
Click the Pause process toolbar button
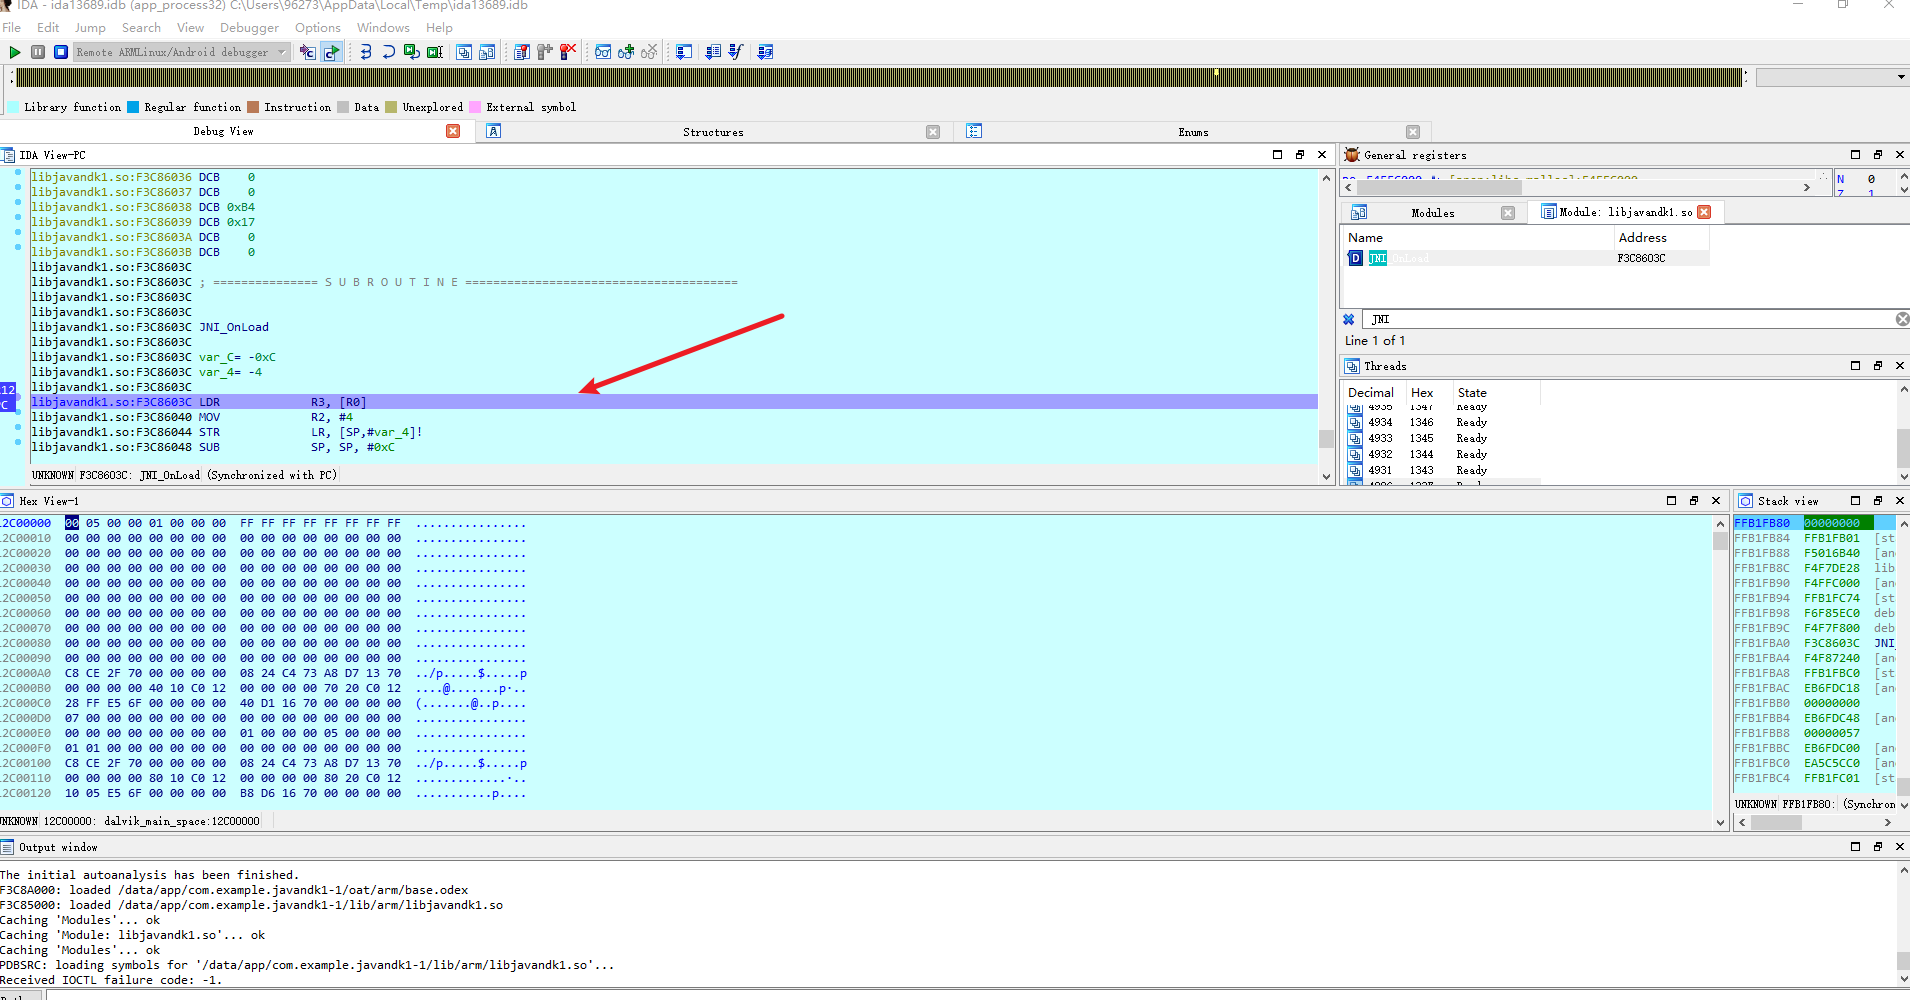[38, 52]
